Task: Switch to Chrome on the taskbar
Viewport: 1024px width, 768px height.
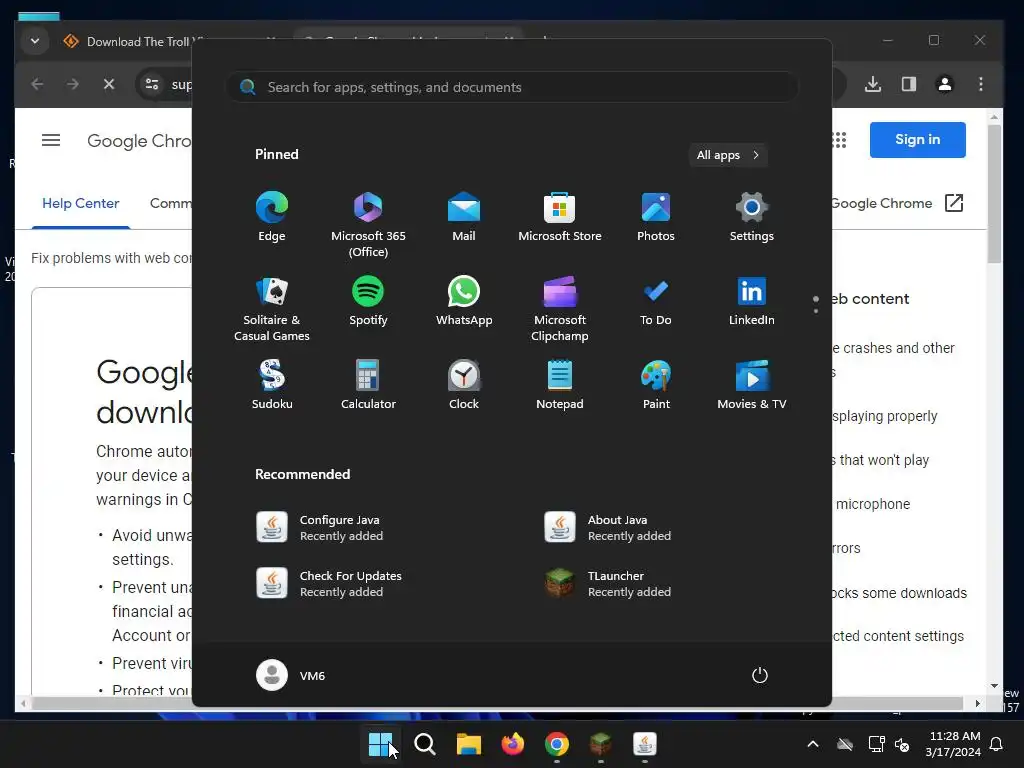Action: point(556,744)
